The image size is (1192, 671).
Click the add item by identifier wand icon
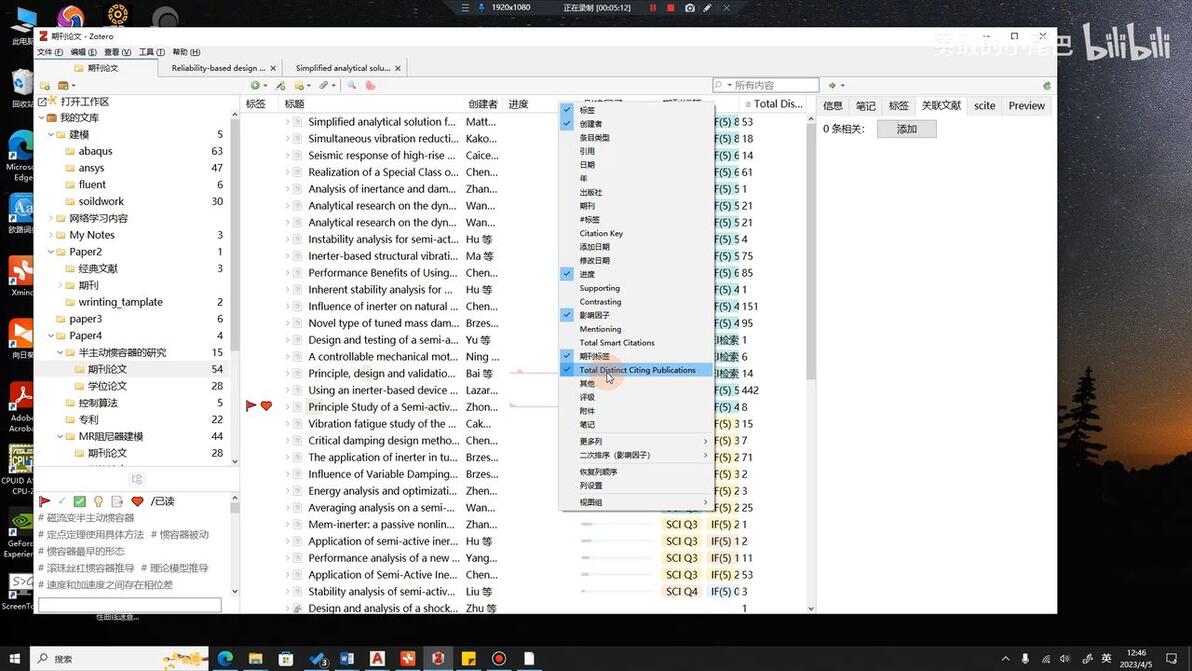pos(281,85)
